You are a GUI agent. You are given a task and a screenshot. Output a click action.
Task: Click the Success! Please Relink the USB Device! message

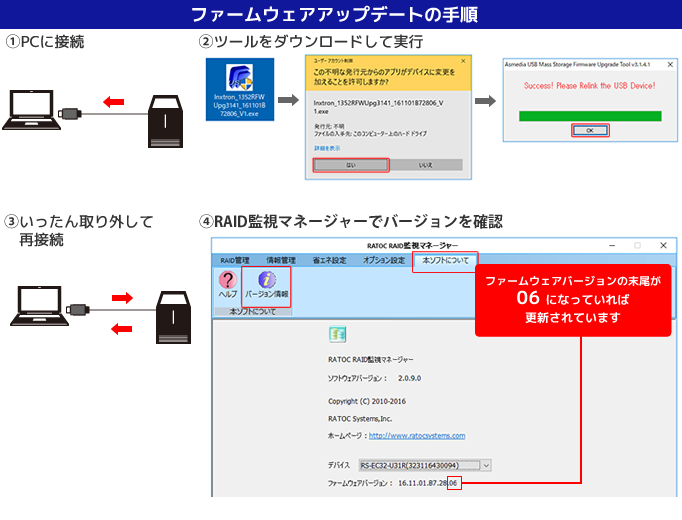(589, 86)
